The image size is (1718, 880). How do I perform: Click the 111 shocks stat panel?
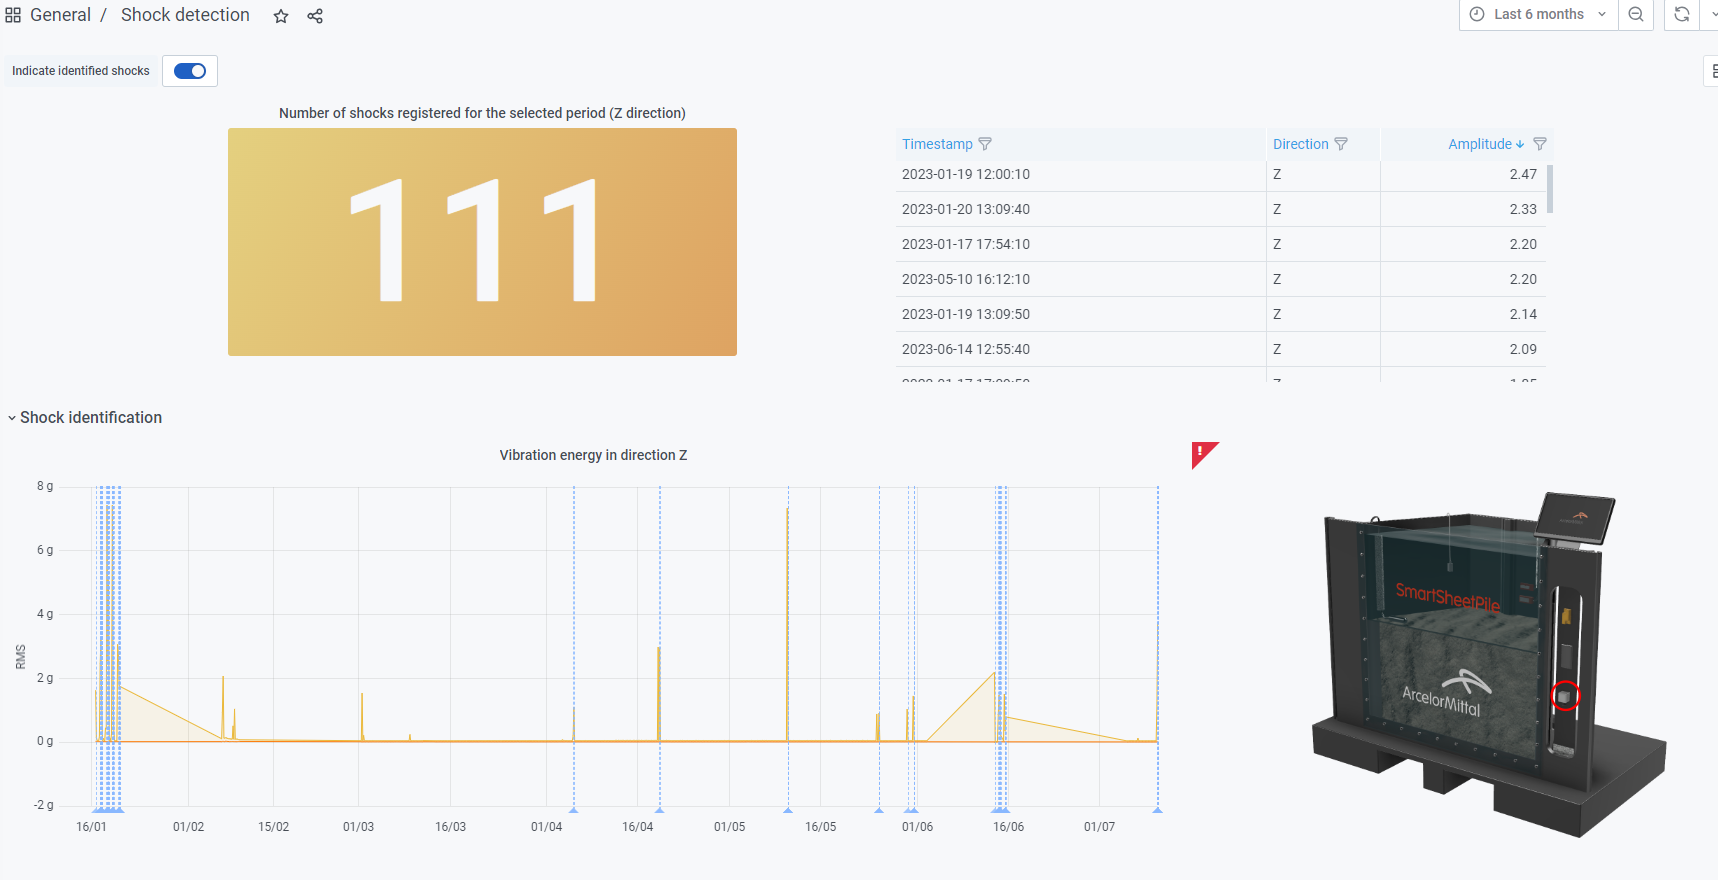point(482,242)
